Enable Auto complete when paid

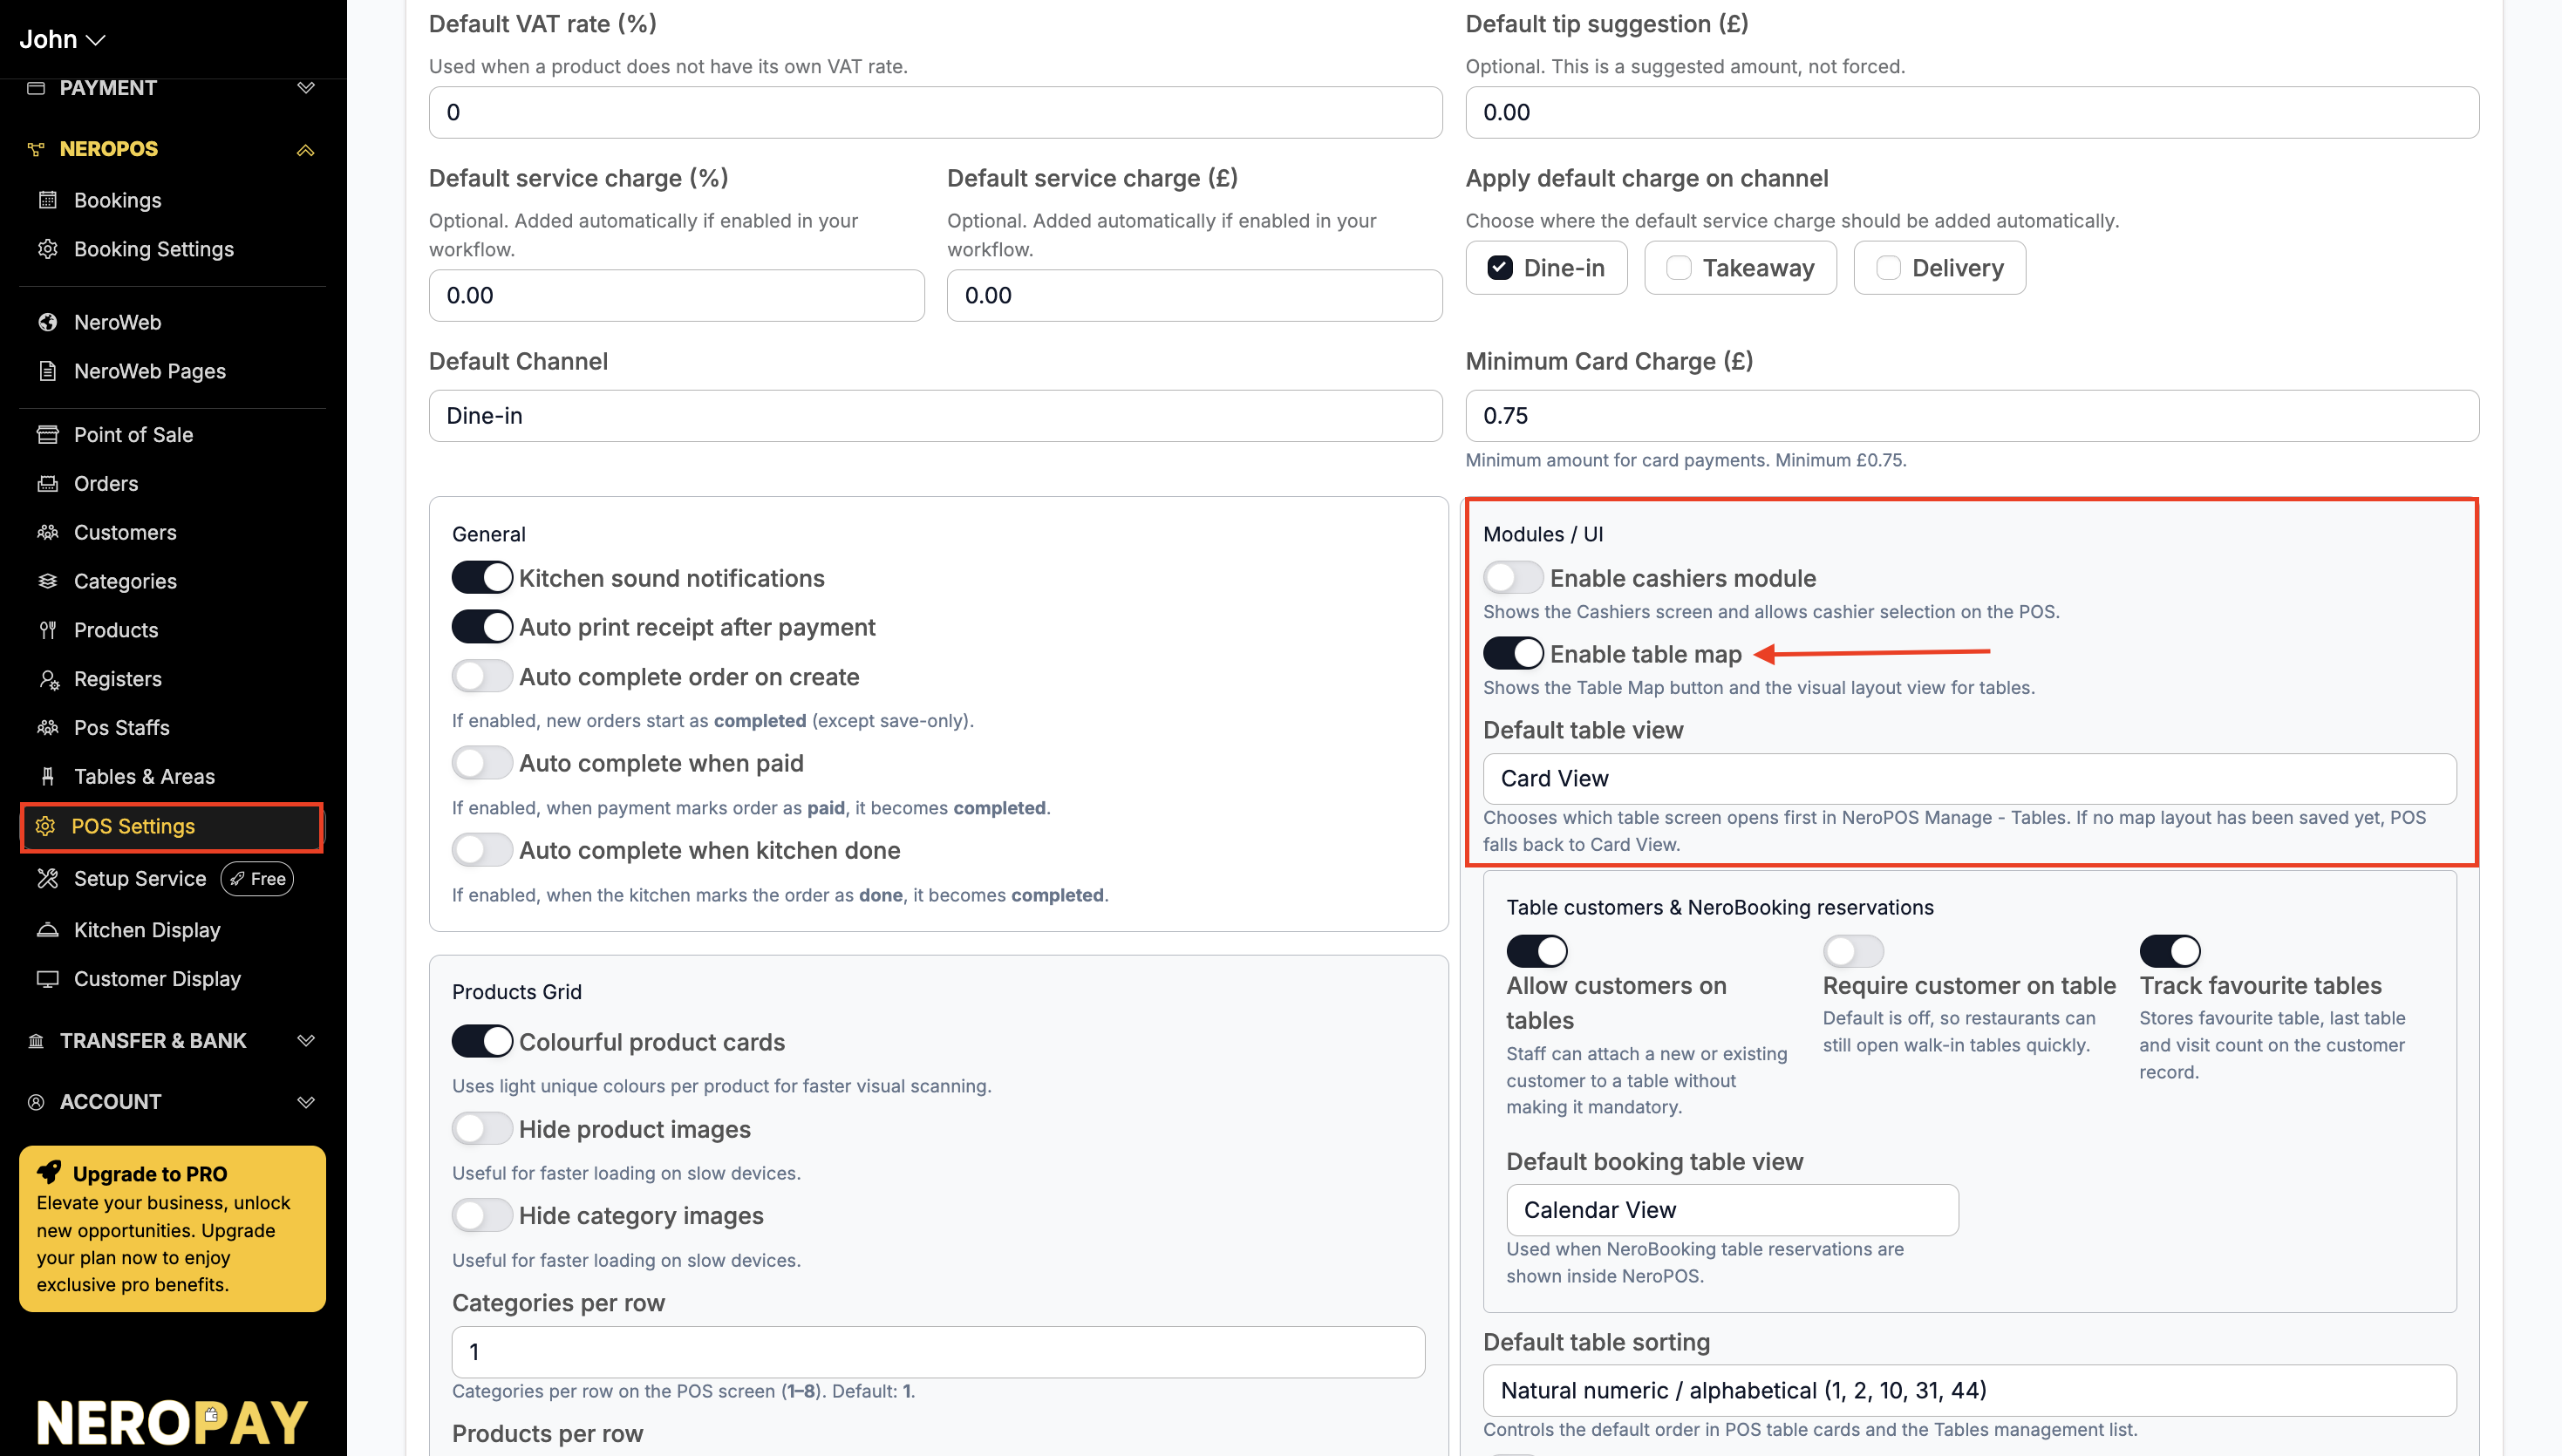click(x=482, y=763)
